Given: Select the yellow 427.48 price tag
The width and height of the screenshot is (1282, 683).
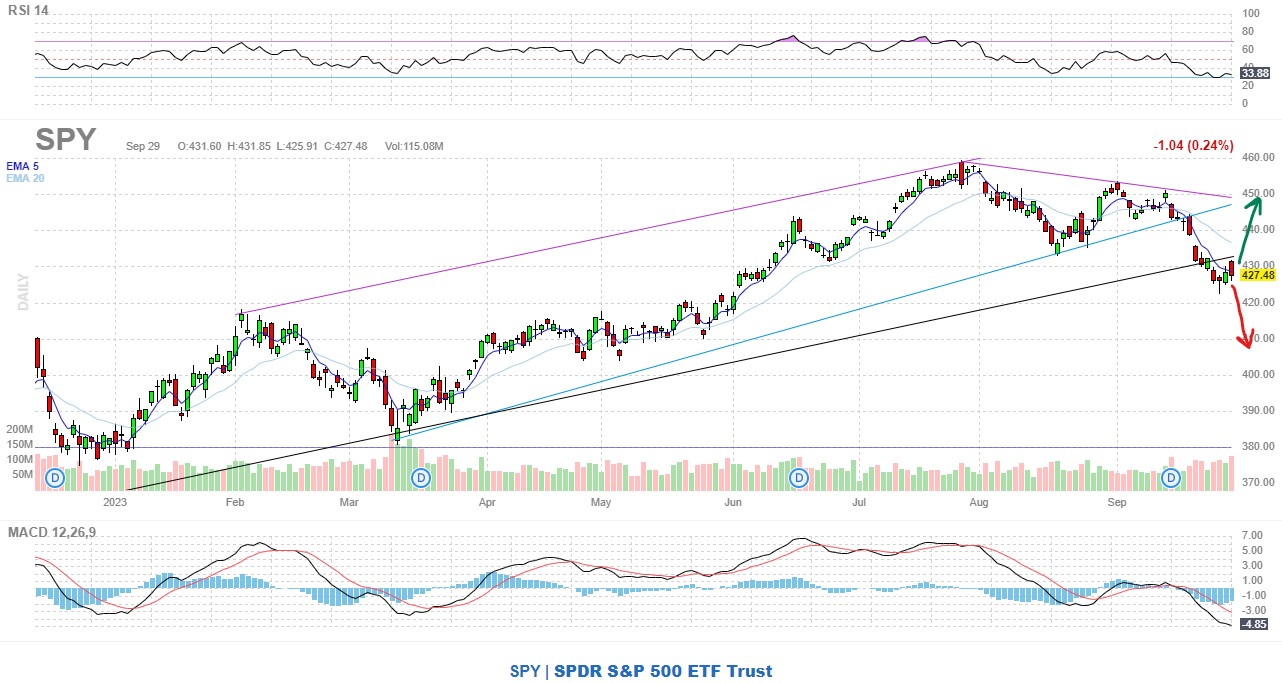Looking at the screenshot, I should pos(1256,275).
